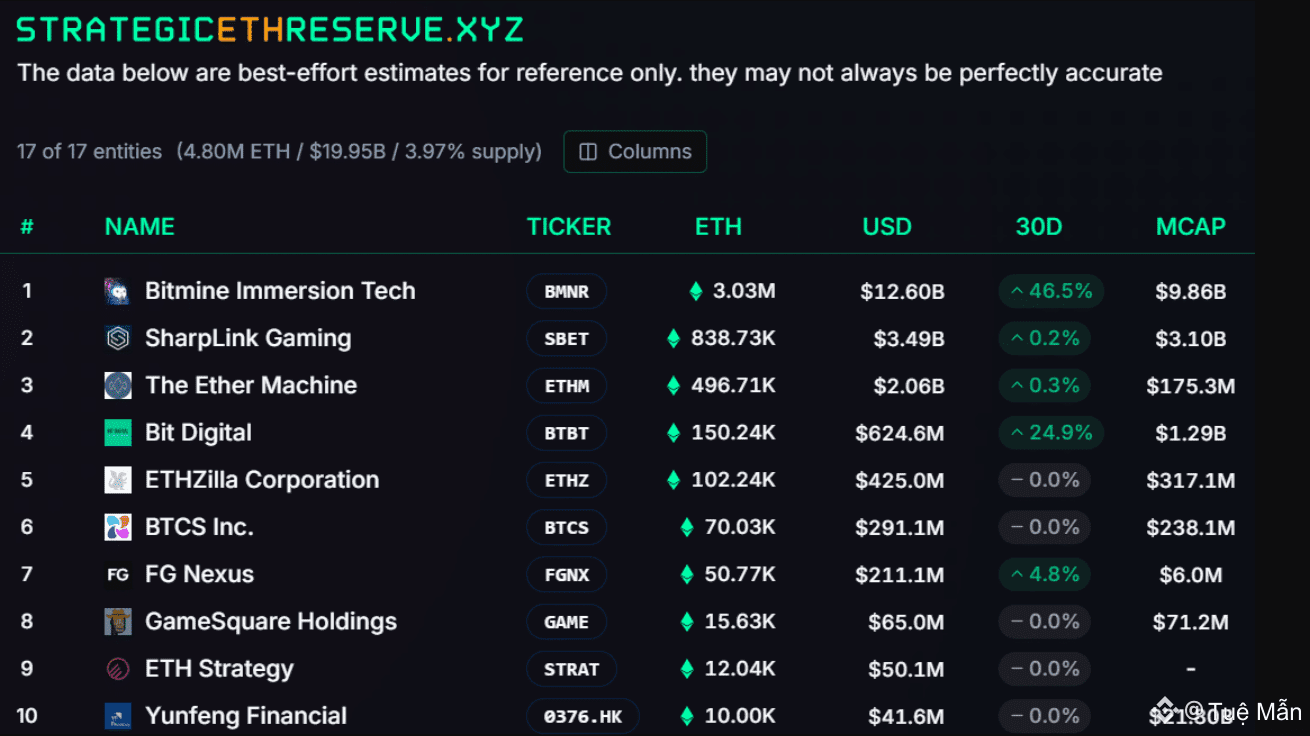Sort table by NAME column header
The height and width of the screenshot is (736, 1310).
[140, 227]
